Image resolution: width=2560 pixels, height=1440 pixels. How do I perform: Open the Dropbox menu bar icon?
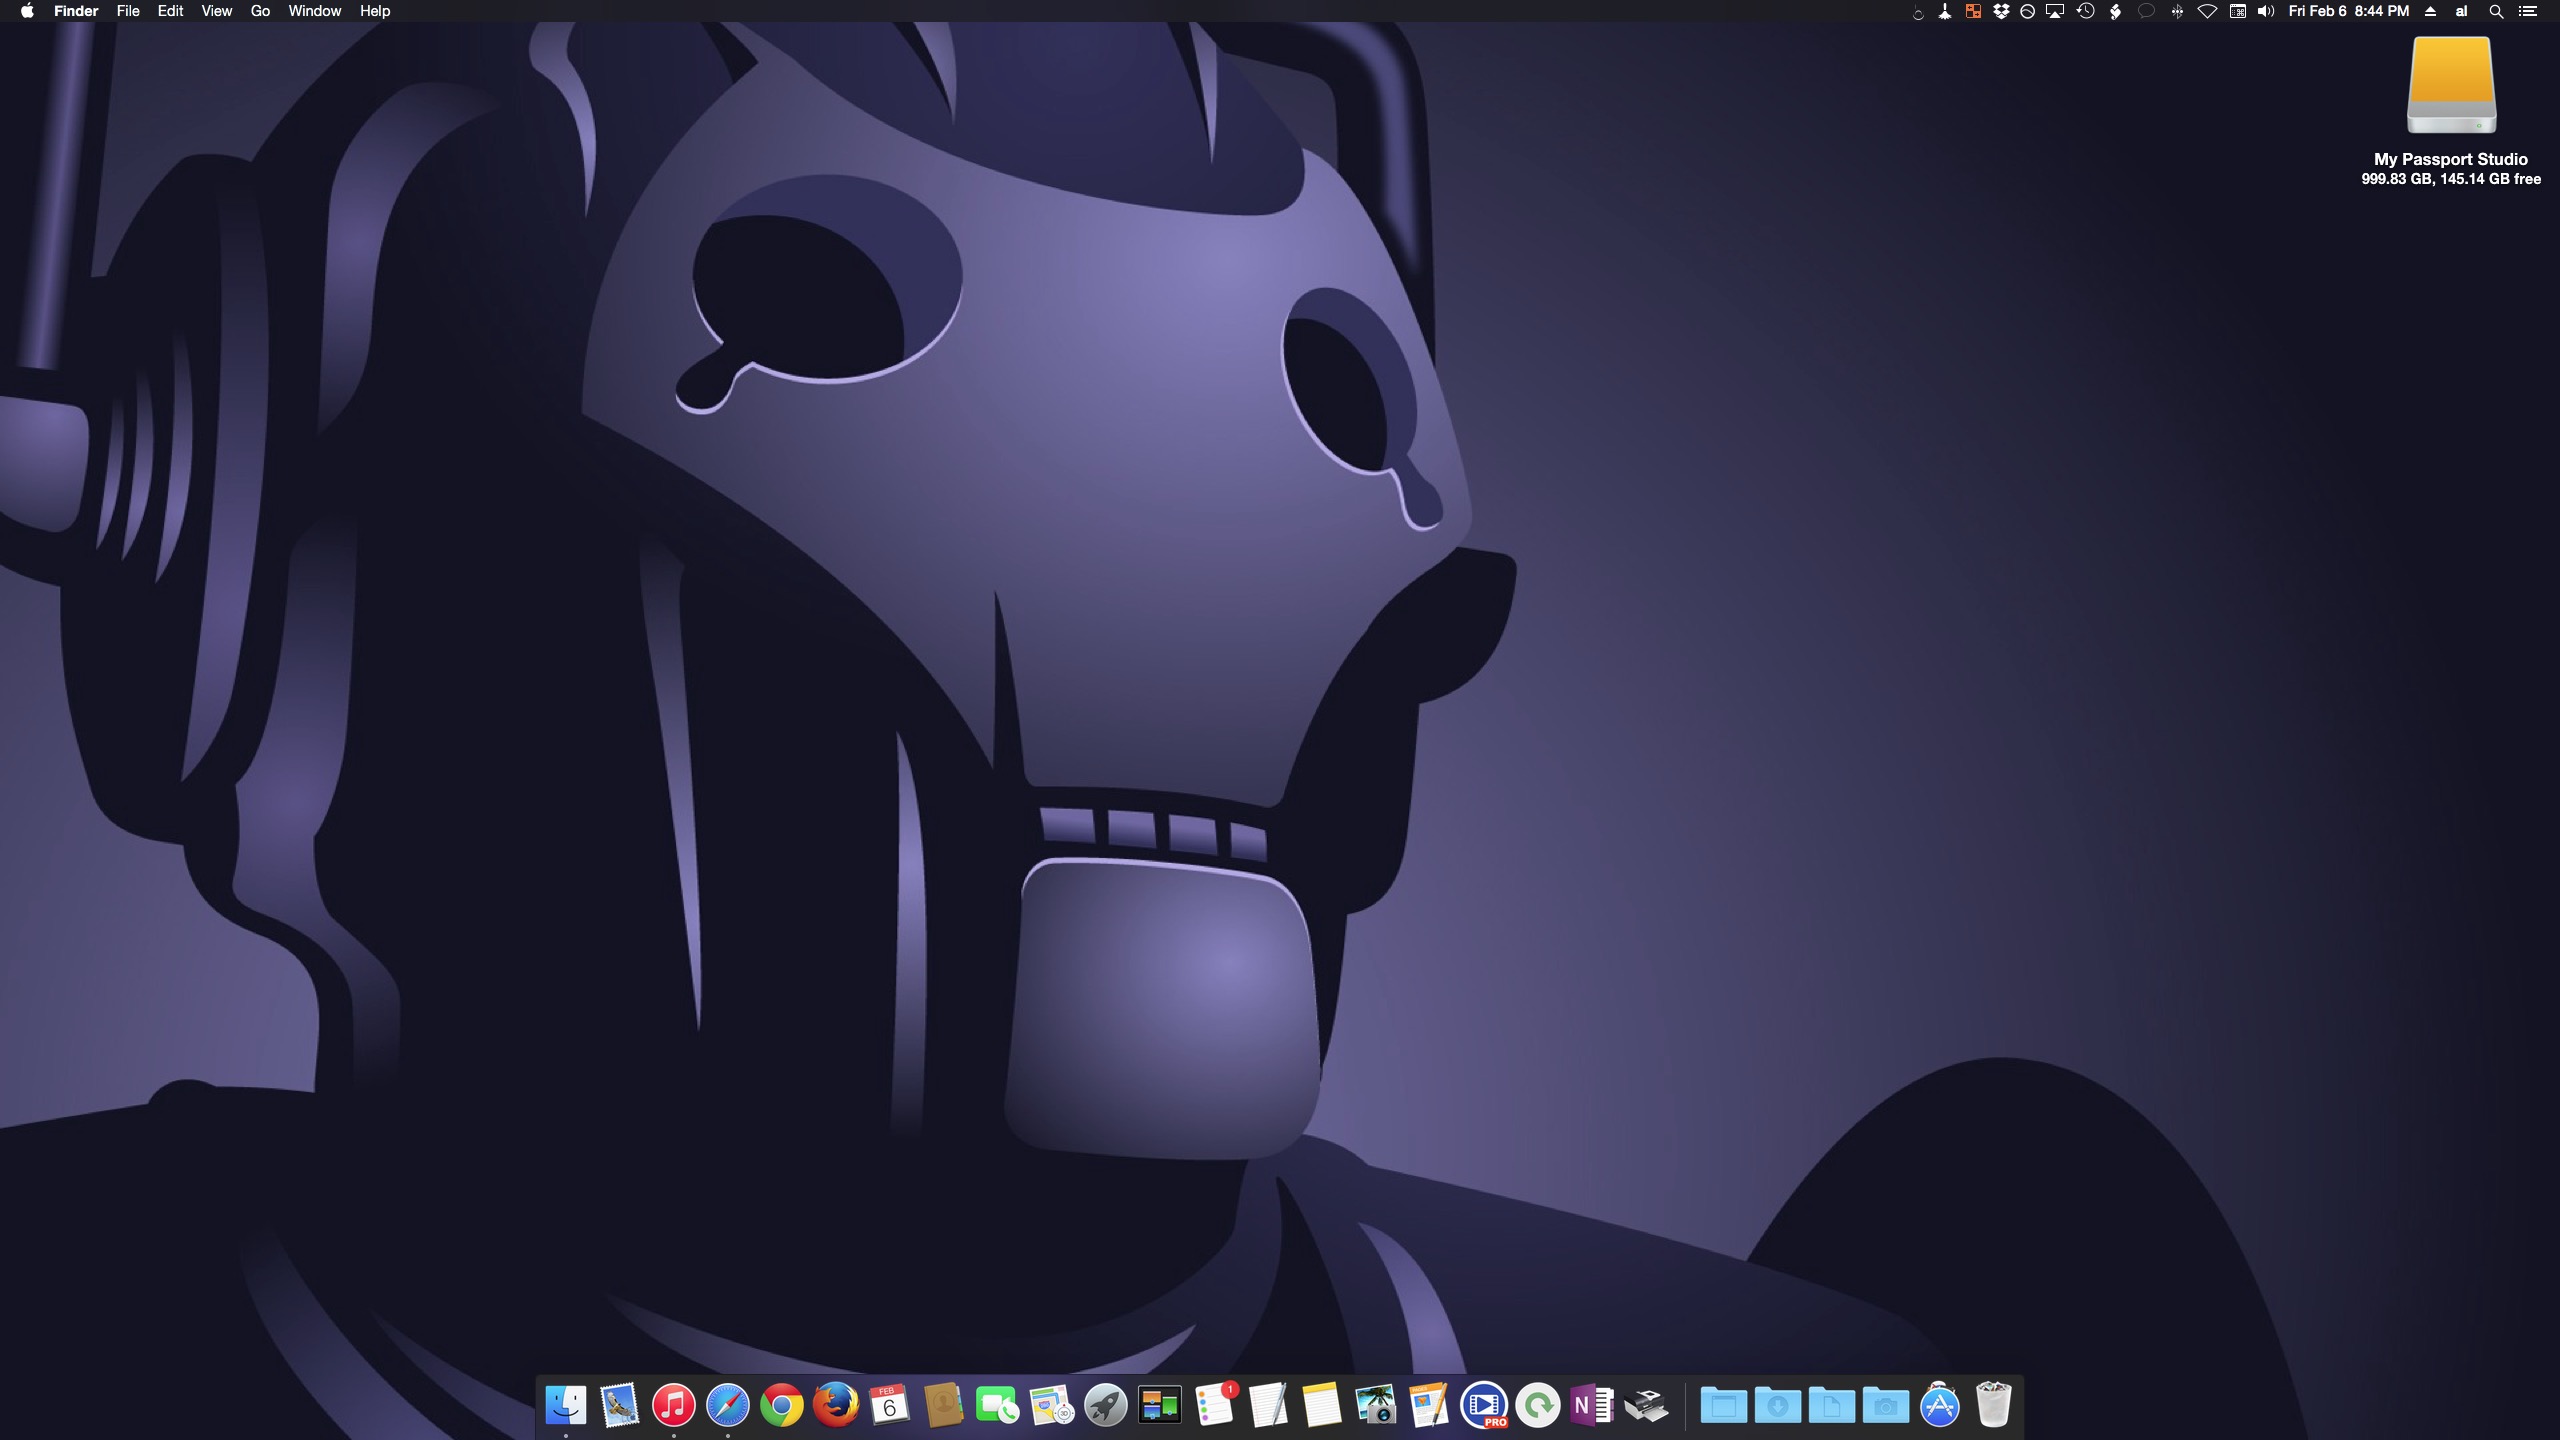click(x=2000, y=11)
